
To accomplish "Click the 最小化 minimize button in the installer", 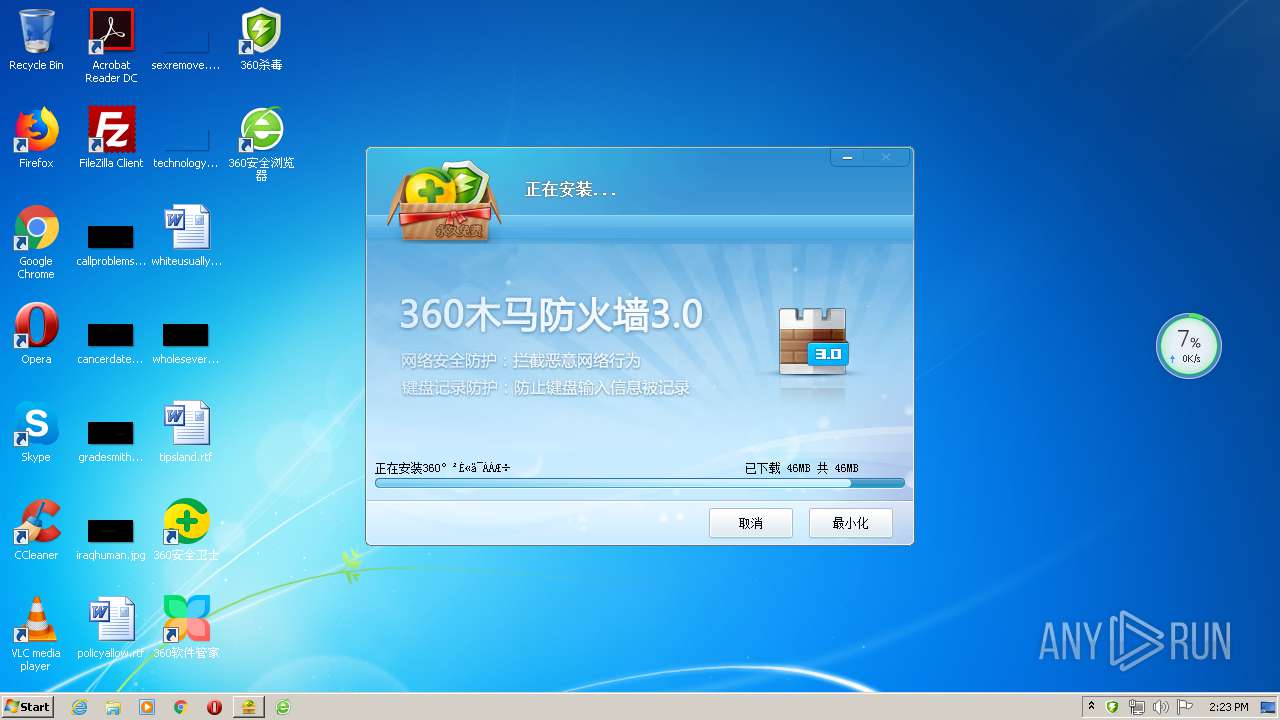I will (851, 523).
